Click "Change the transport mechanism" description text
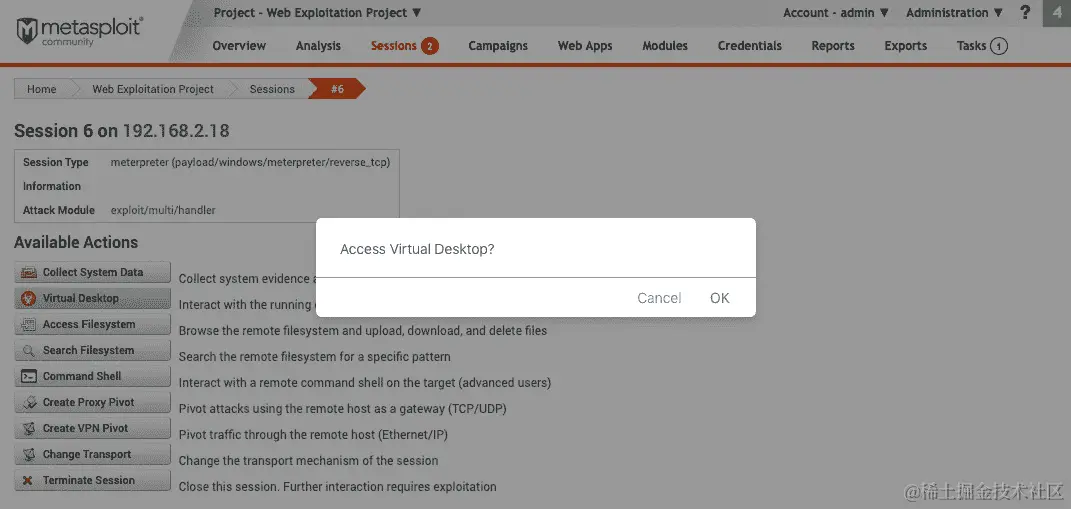Image resolution: width=1071 pixels, height=509 pixels. (x=309, y=460)
